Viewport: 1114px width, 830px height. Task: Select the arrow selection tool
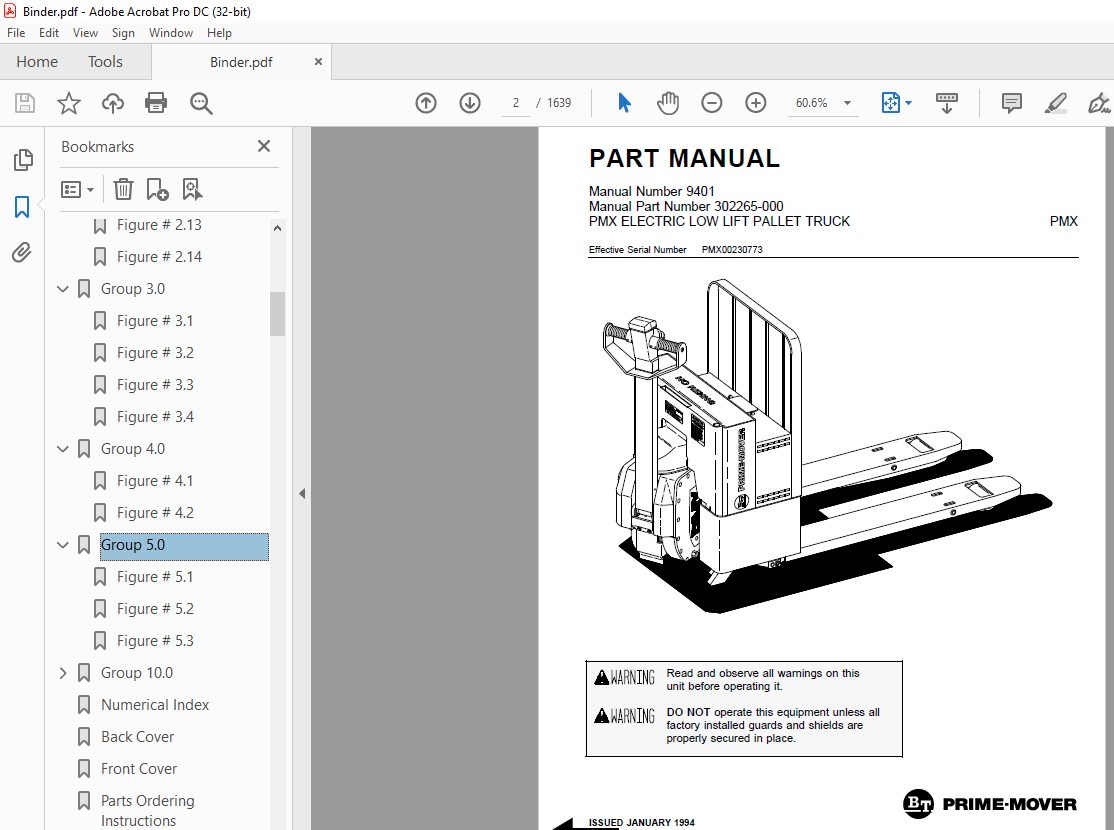pos(624,103)
